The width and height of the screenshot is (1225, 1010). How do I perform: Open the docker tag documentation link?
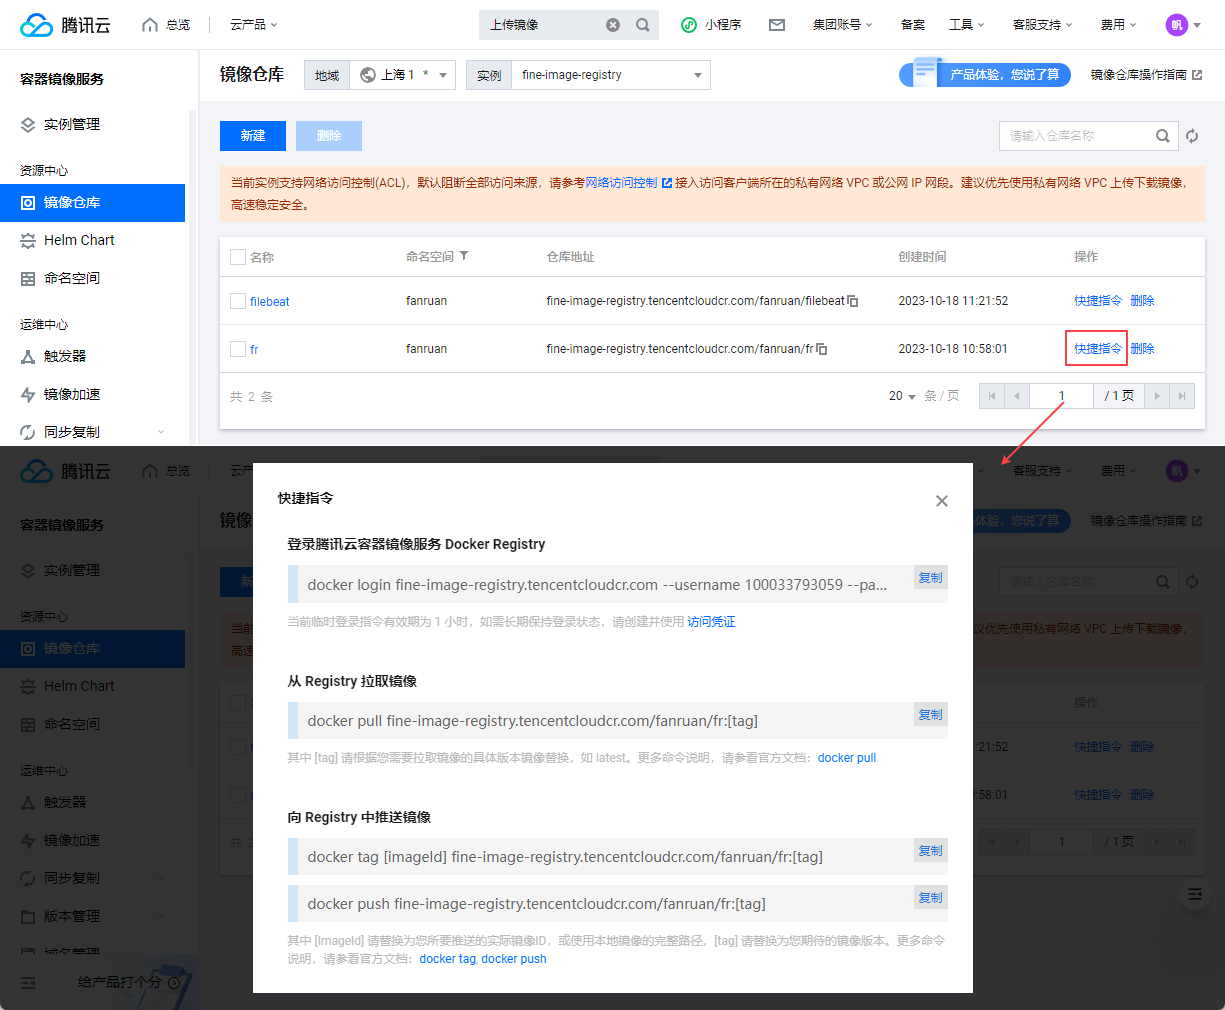pos(447,959)
